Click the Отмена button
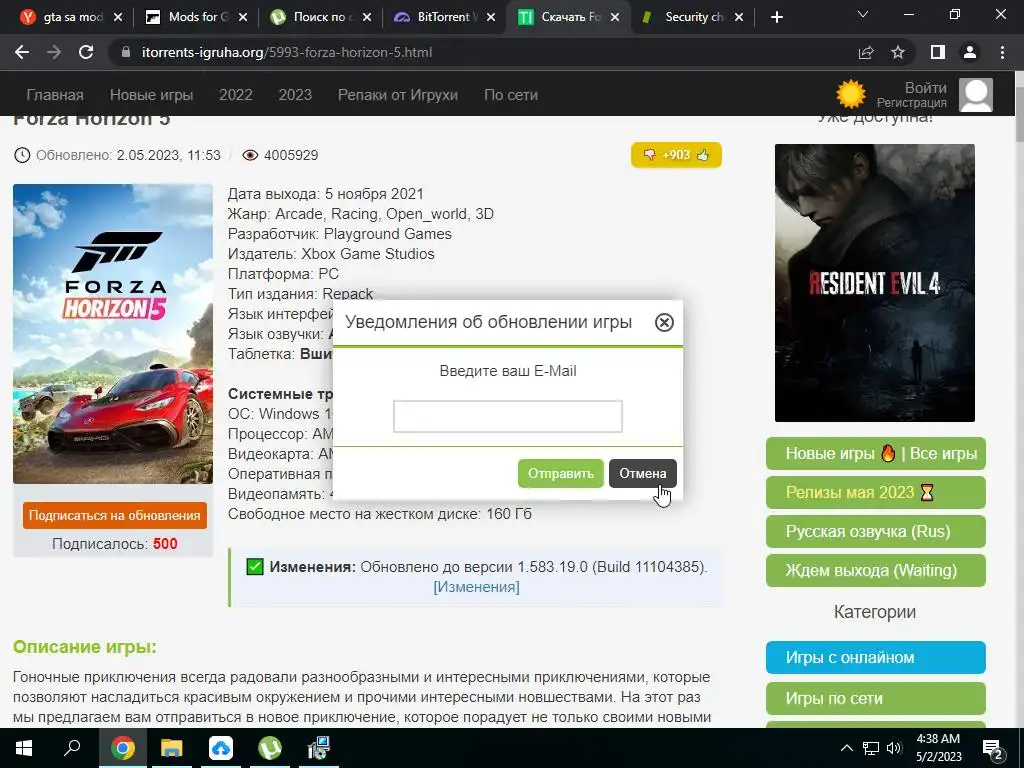 643,473
